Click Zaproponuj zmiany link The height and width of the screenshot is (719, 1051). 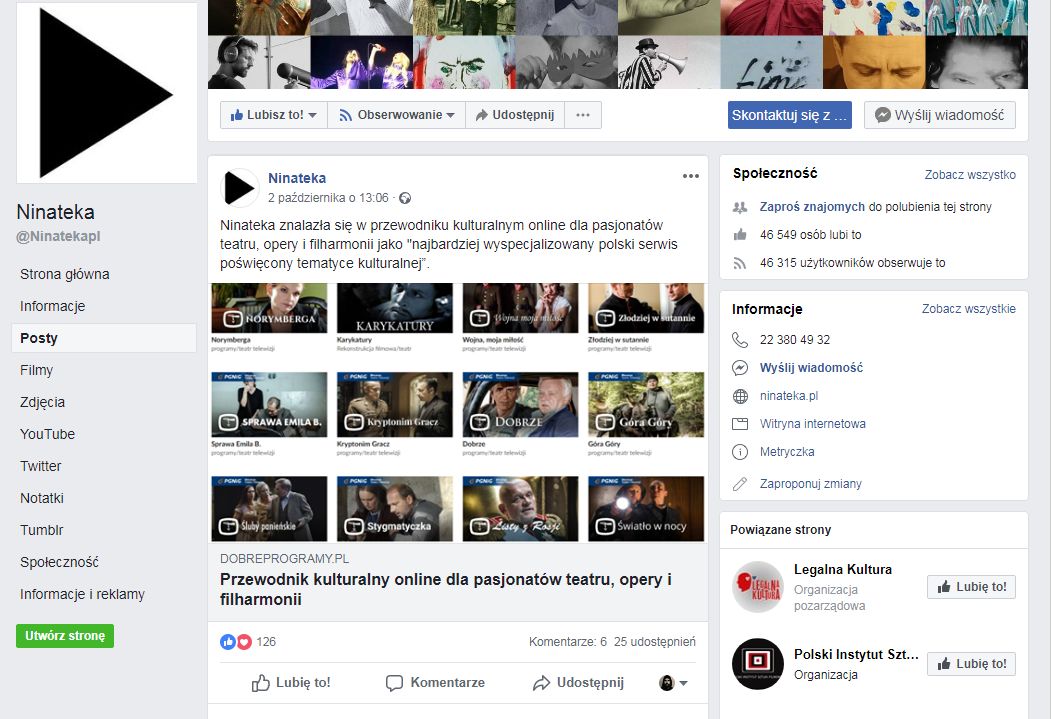tap(810, 484)
